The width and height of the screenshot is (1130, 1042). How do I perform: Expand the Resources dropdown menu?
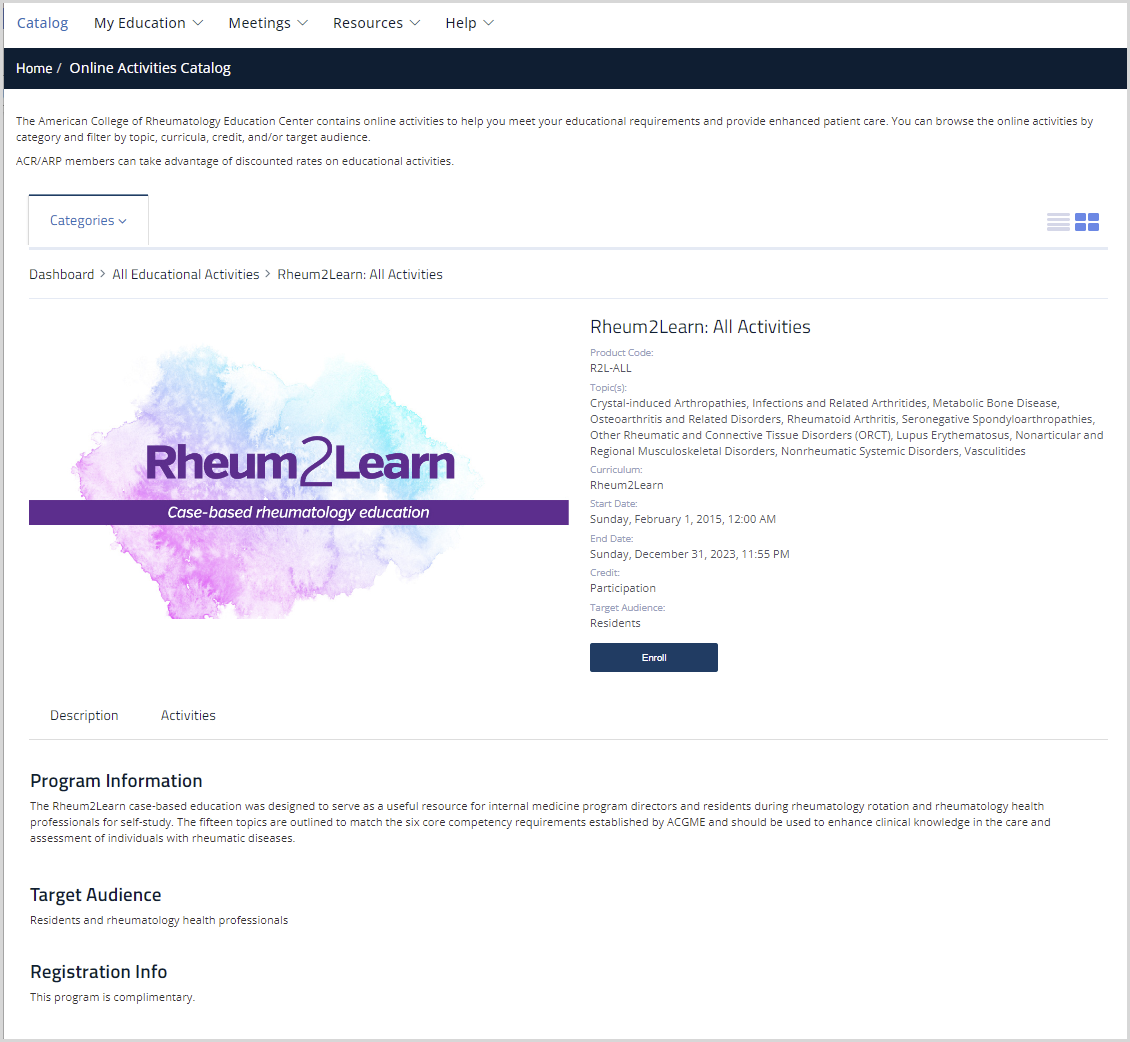click(376, 23)
